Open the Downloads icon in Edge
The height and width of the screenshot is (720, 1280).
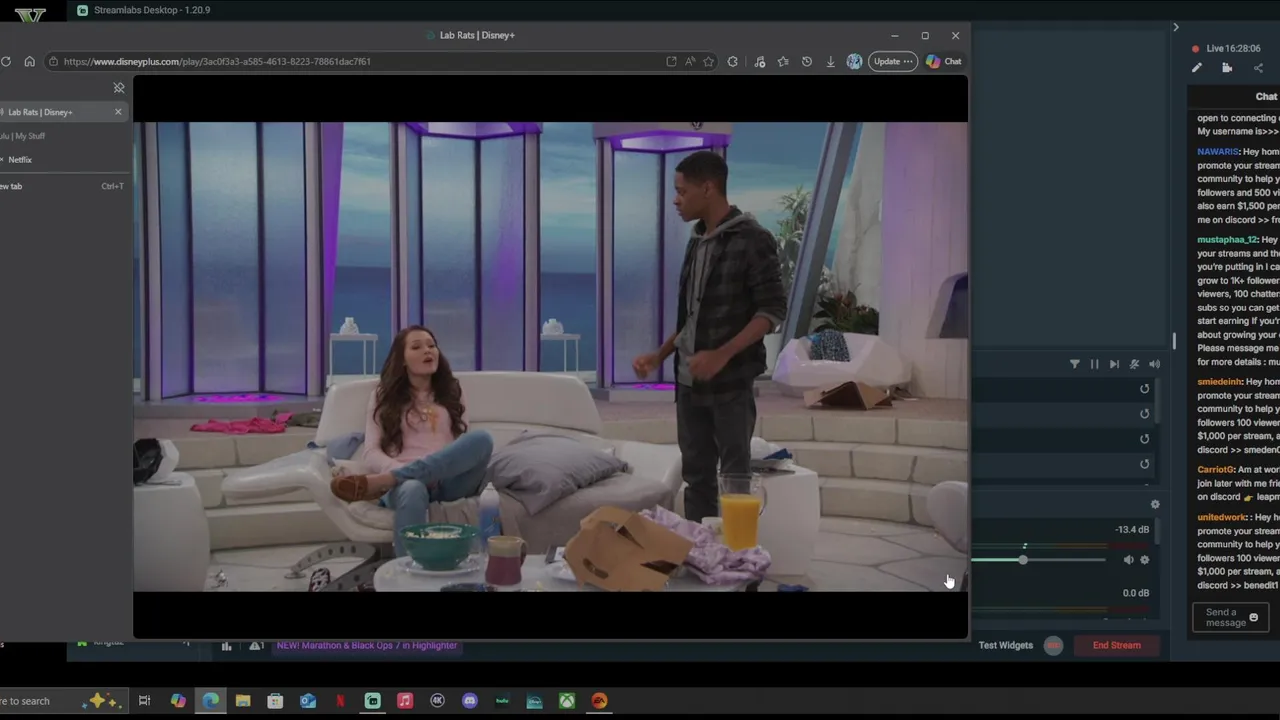(830, 61)
